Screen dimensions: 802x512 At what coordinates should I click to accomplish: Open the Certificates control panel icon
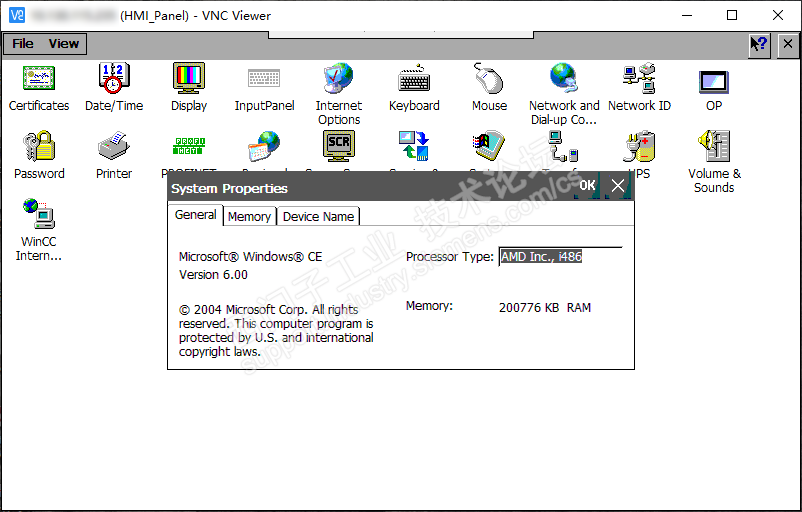(39, 78)
